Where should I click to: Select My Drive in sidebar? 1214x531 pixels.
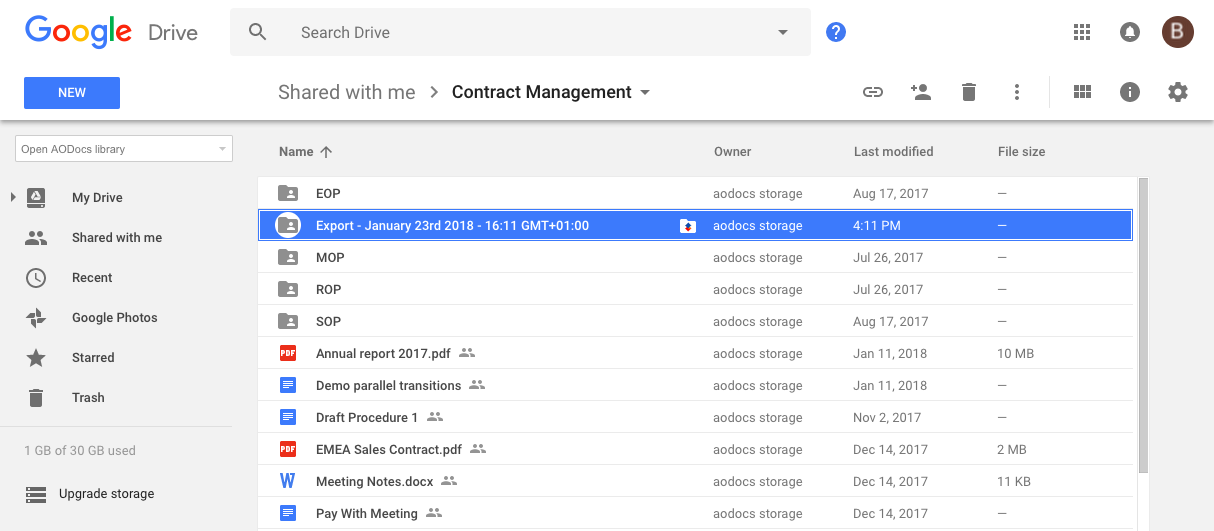(97, 198)
